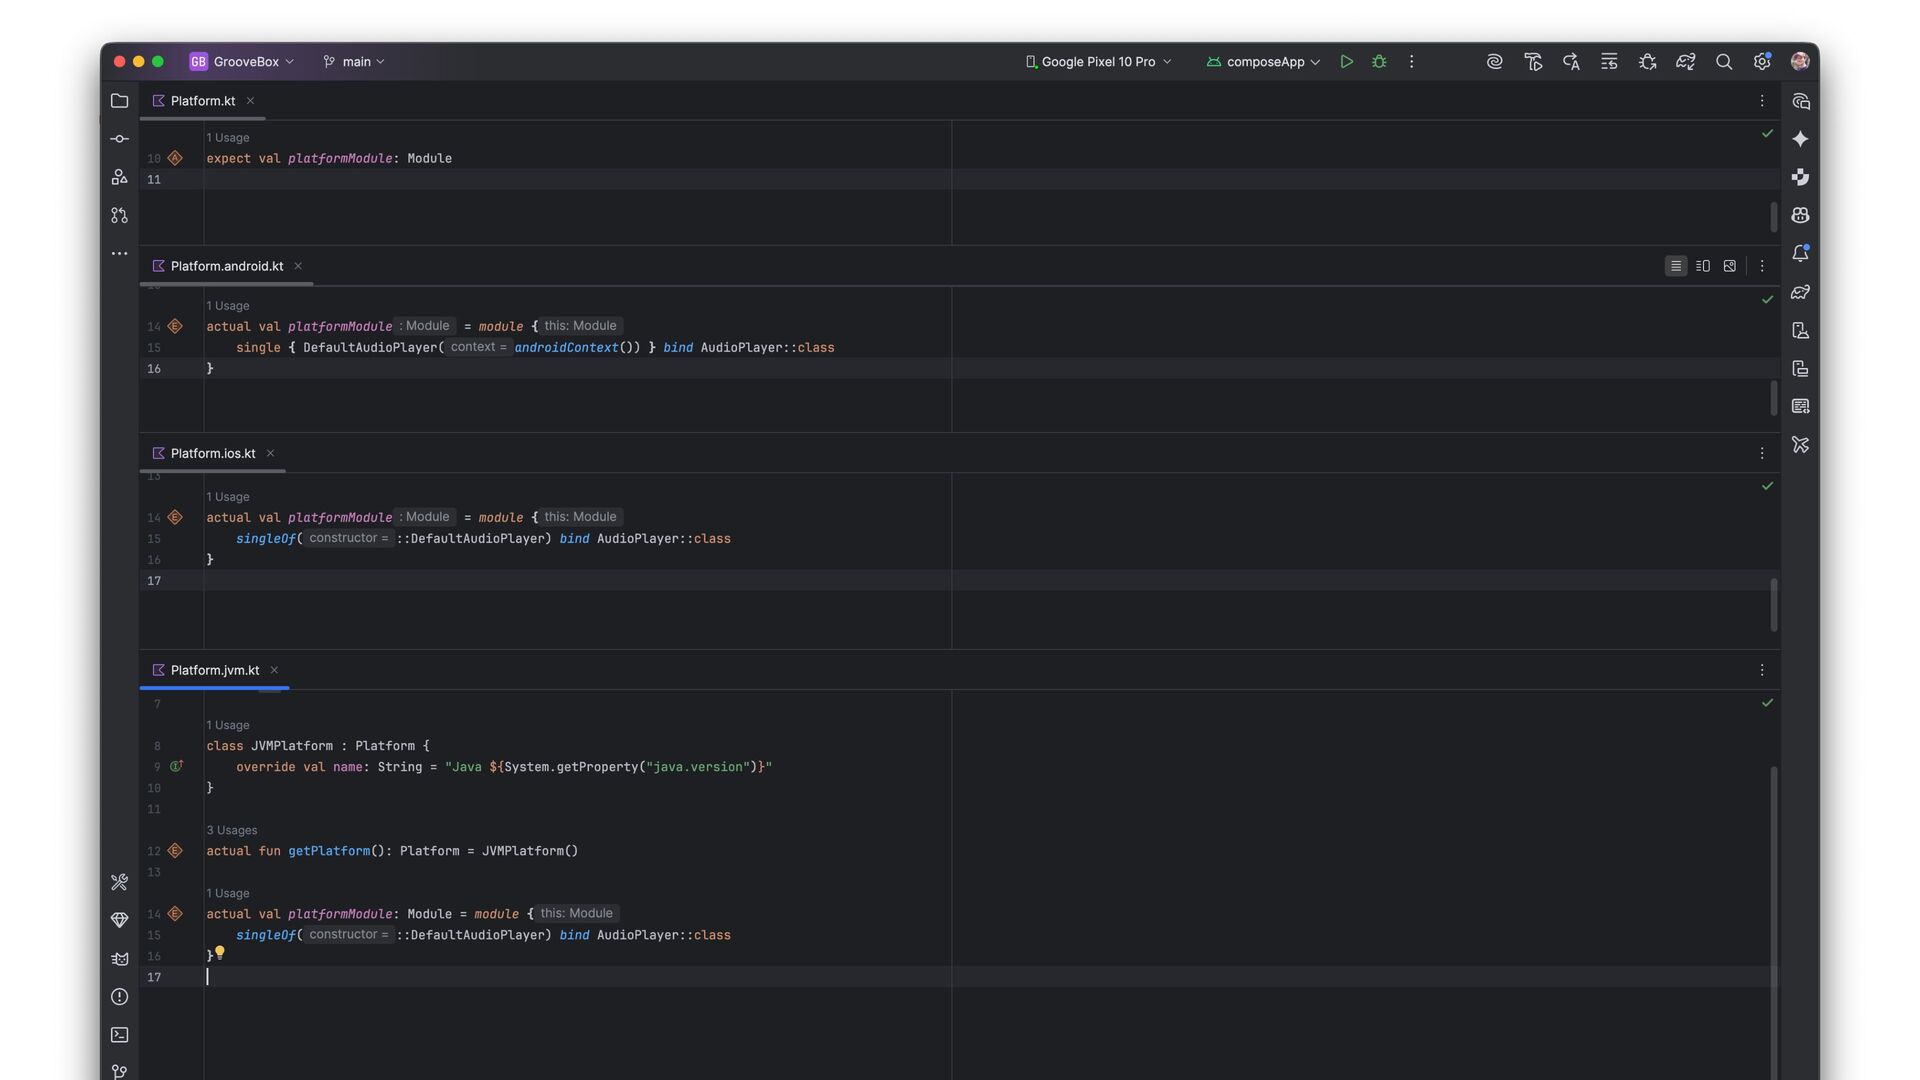Switch editor to split view mode
The height and width of the screenshot is (1080, 1920).
click(1703, 266)
